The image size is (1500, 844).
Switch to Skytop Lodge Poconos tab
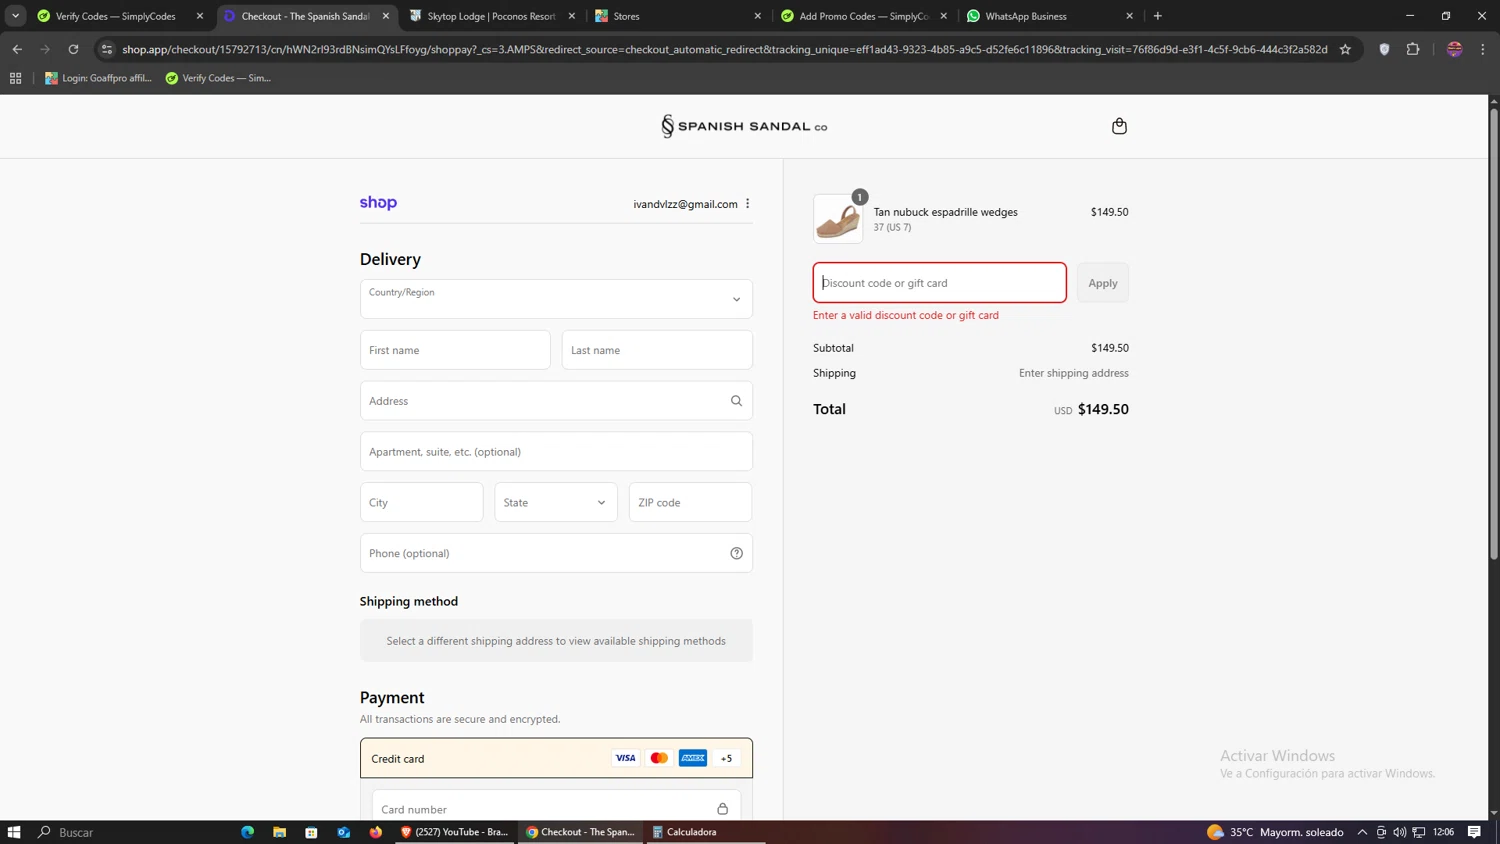point(491,16)
